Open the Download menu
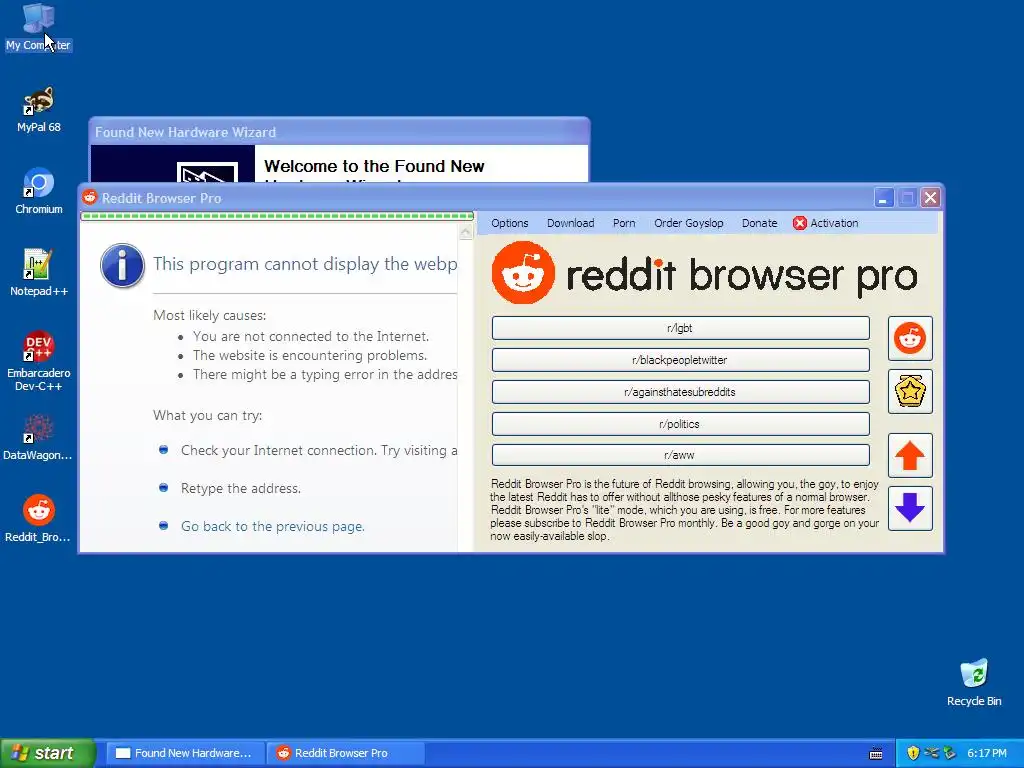 (x=570, y=223)
